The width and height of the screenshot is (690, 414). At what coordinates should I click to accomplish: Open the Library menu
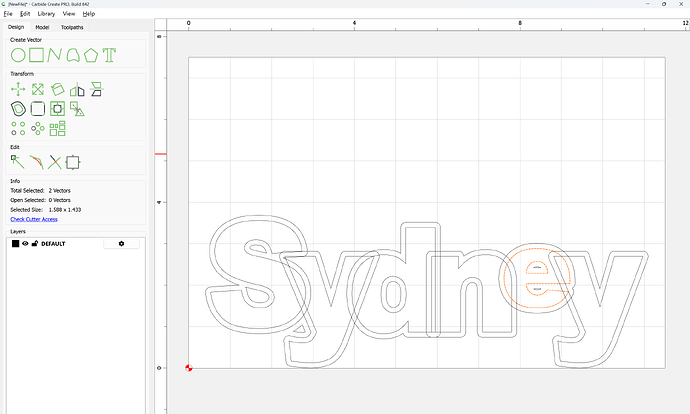click(46, 14)
